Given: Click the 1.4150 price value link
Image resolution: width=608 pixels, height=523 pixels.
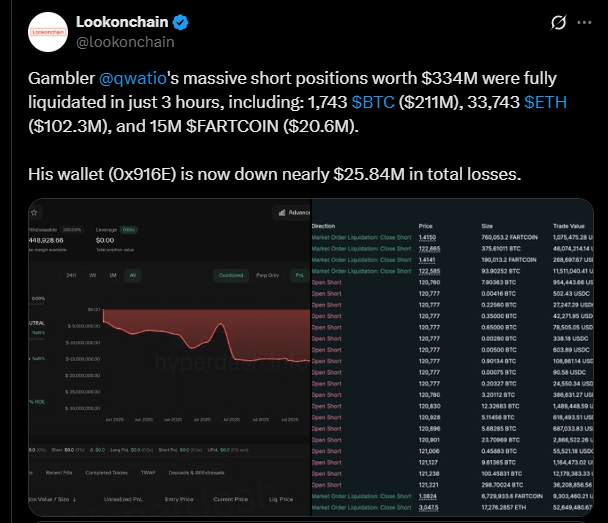Looking at the screenshot, I should click(x=427, y=237).
